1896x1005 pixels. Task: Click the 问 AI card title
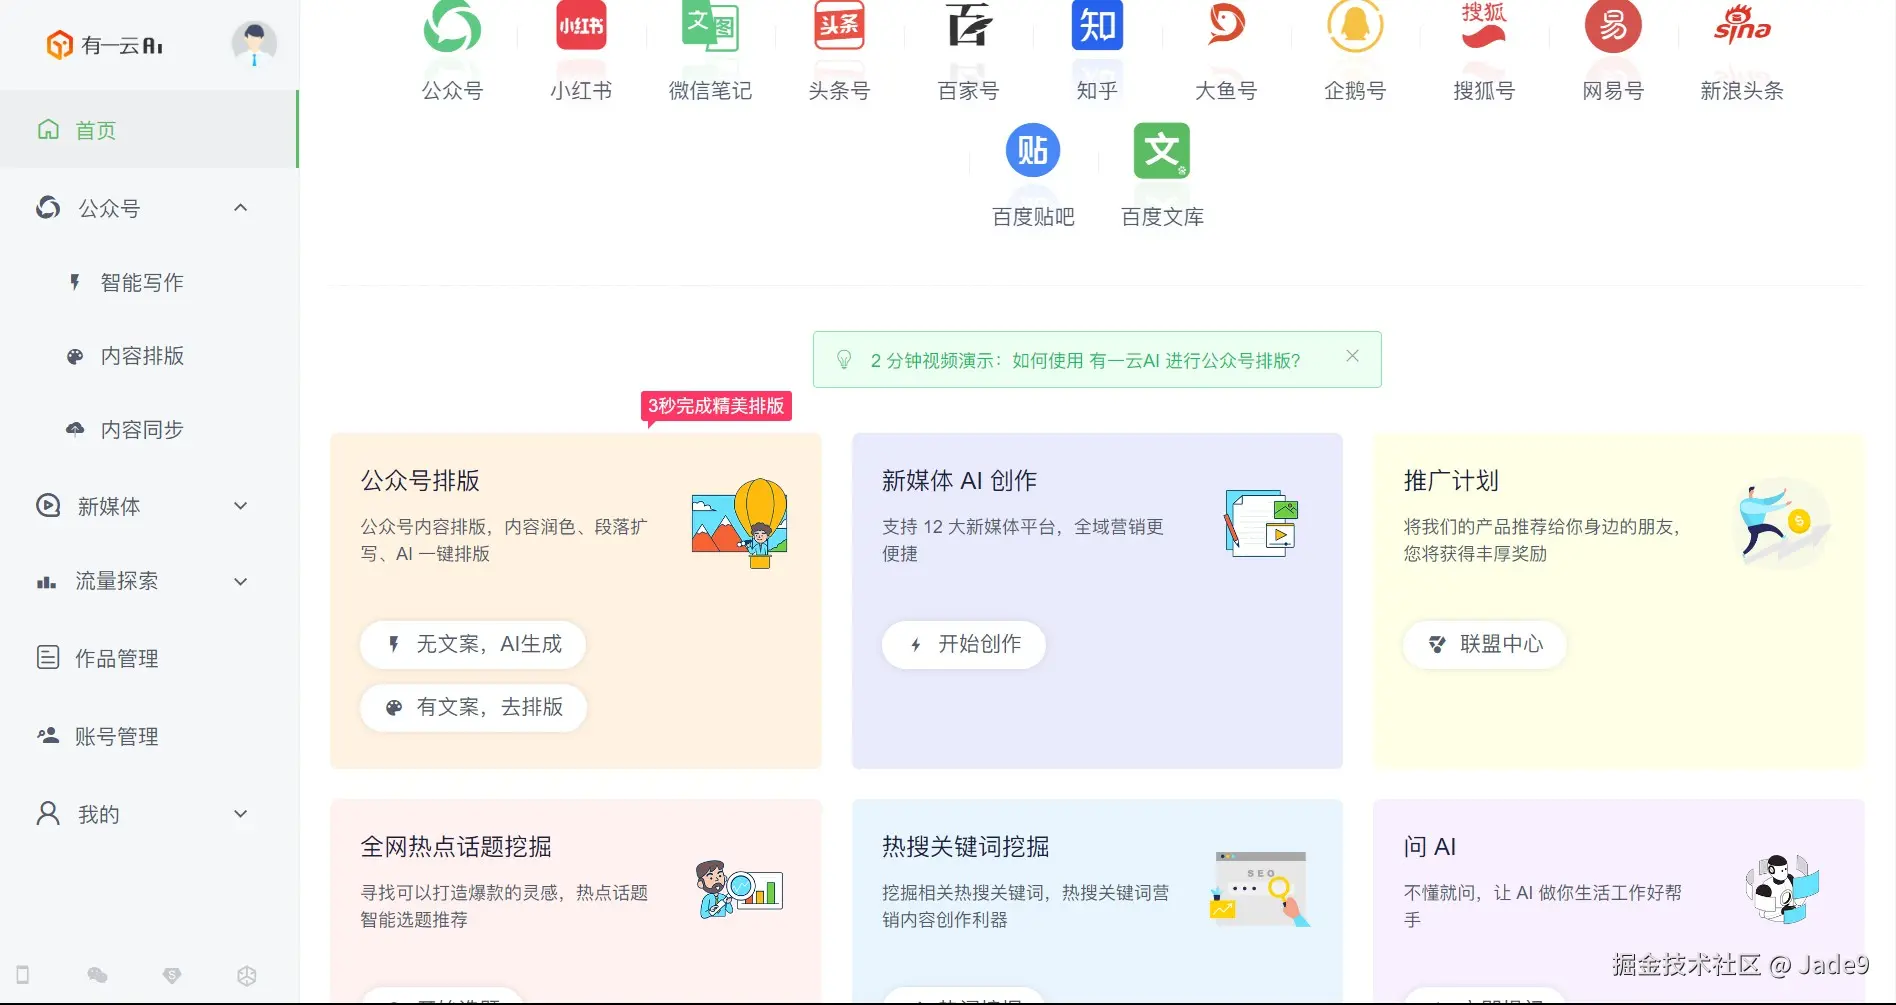(1429, 847)
